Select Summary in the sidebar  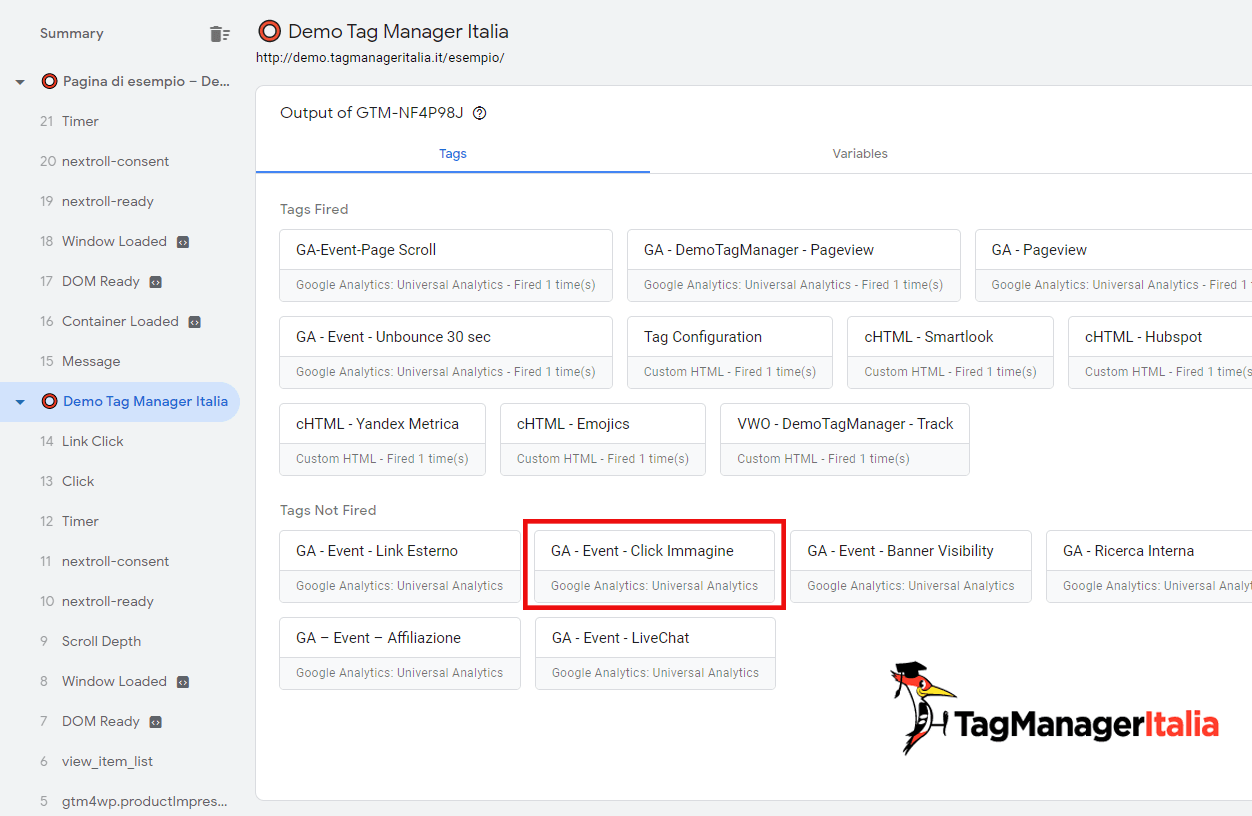pos(72,34)
